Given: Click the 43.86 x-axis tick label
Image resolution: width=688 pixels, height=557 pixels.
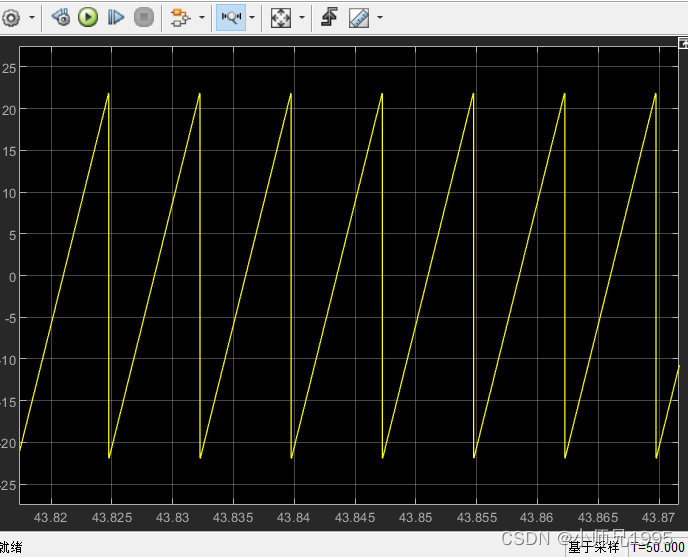Looking at the screenshot, I should click(x=537, y=518).
